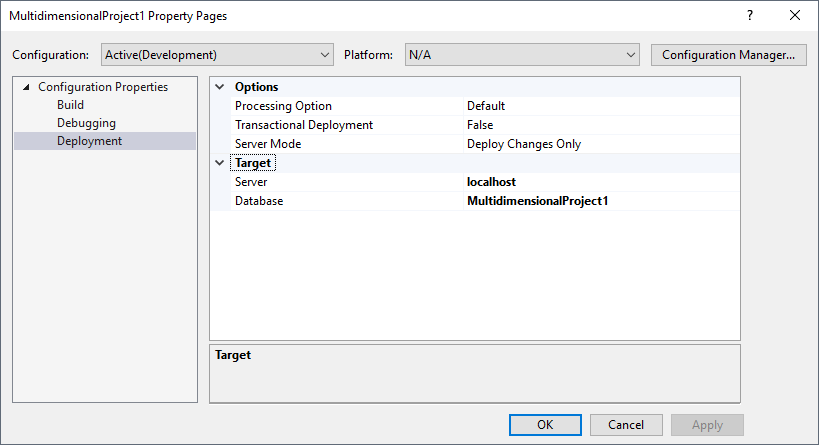Select the Build tree item
Image resolution: width=819 pixels, height=445 pixels.
(70, 105)
